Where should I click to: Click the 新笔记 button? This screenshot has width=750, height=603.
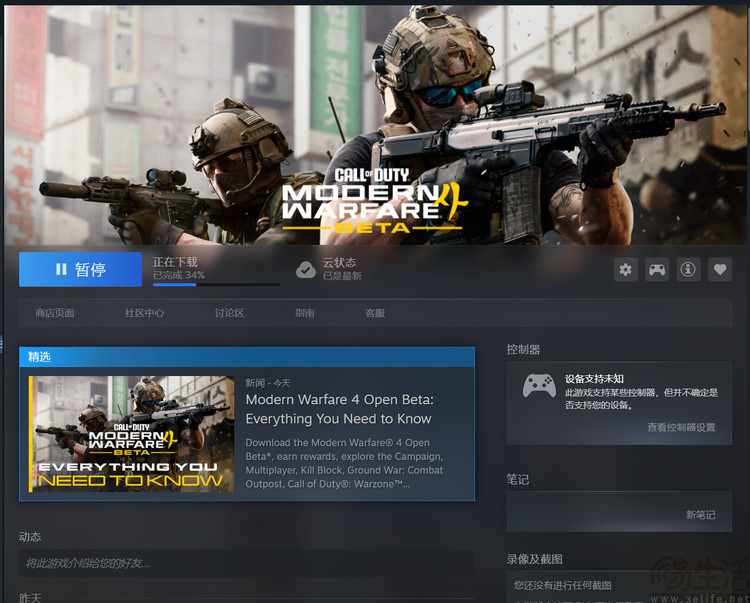tap(701, 515)
